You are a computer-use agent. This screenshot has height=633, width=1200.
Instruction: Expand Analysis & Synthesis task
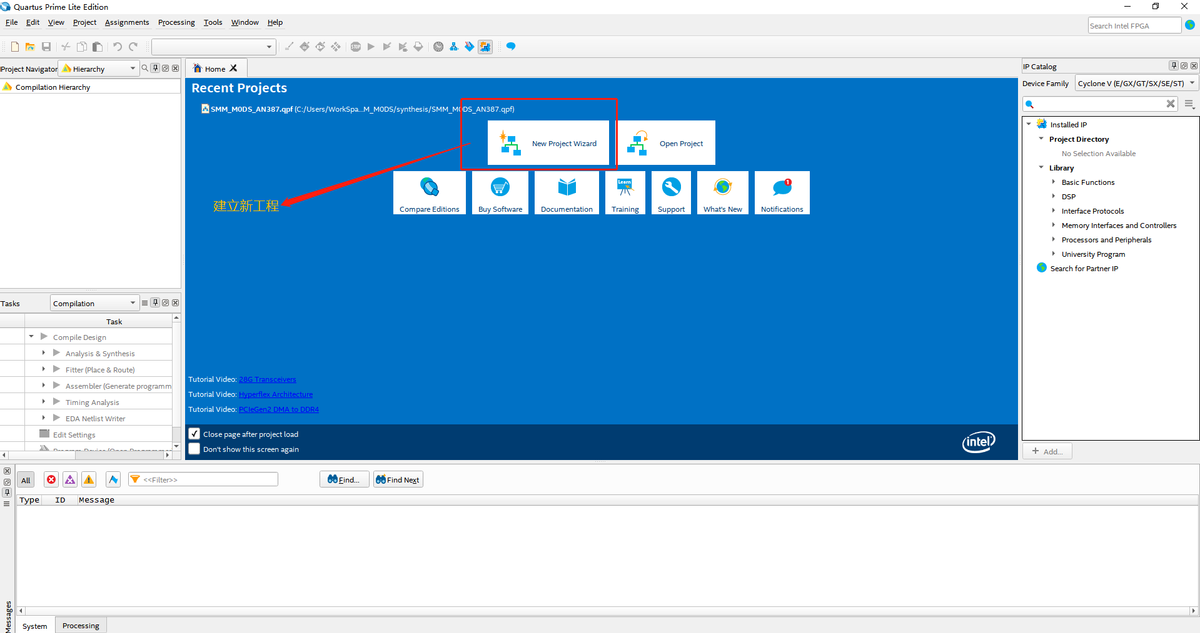click(x=44, y=353)
